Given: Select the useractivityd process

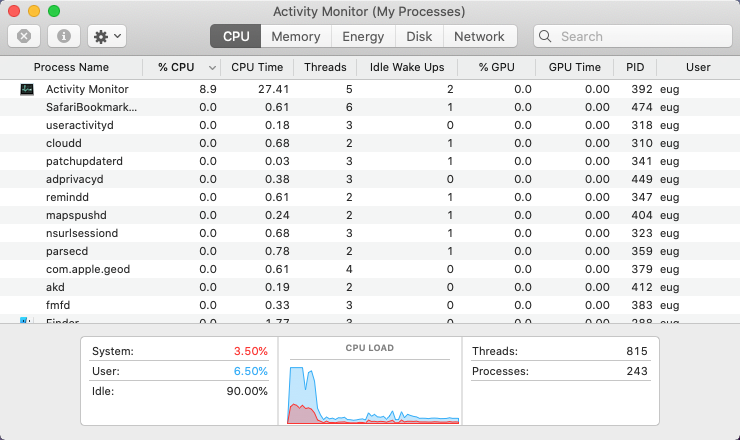Looking at the screenshot, I should pos(370,125).
